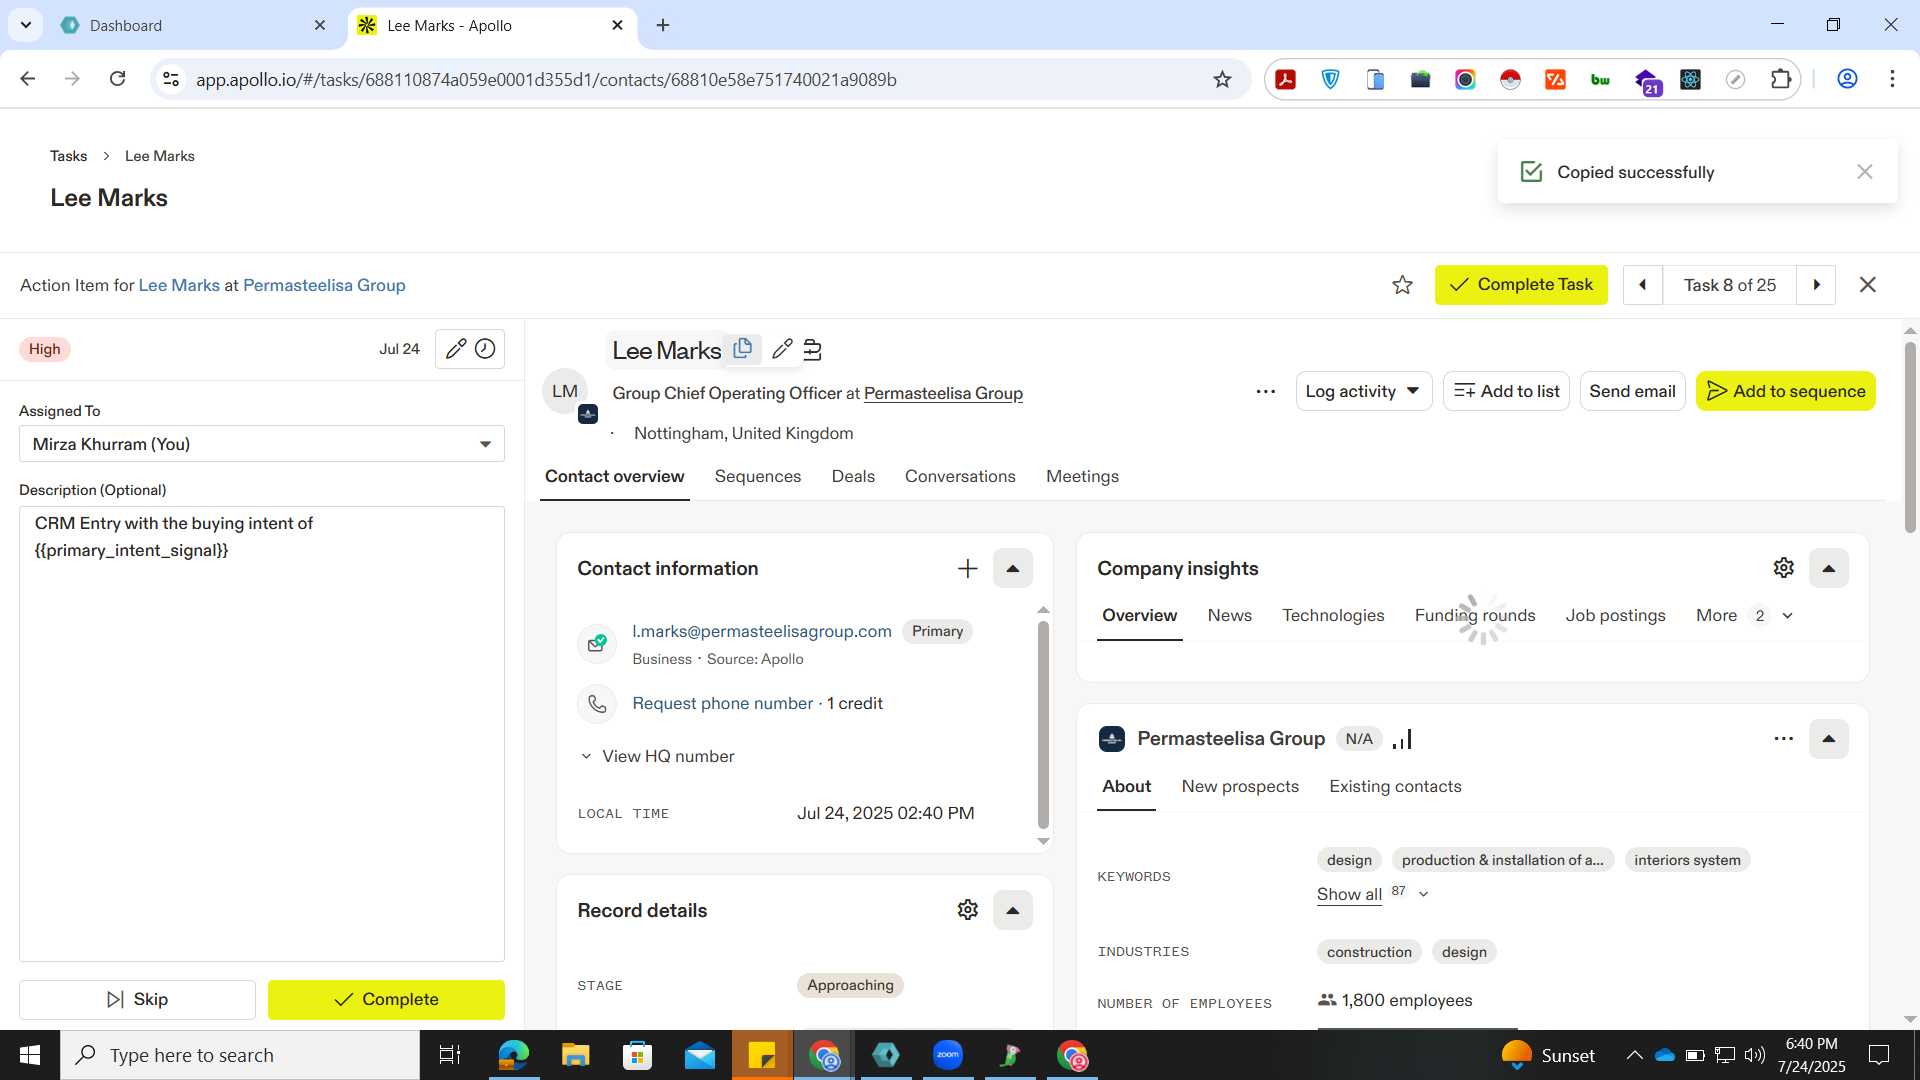
Task: Collapse Permasteelisa Group card
Action: point(1828,739)
